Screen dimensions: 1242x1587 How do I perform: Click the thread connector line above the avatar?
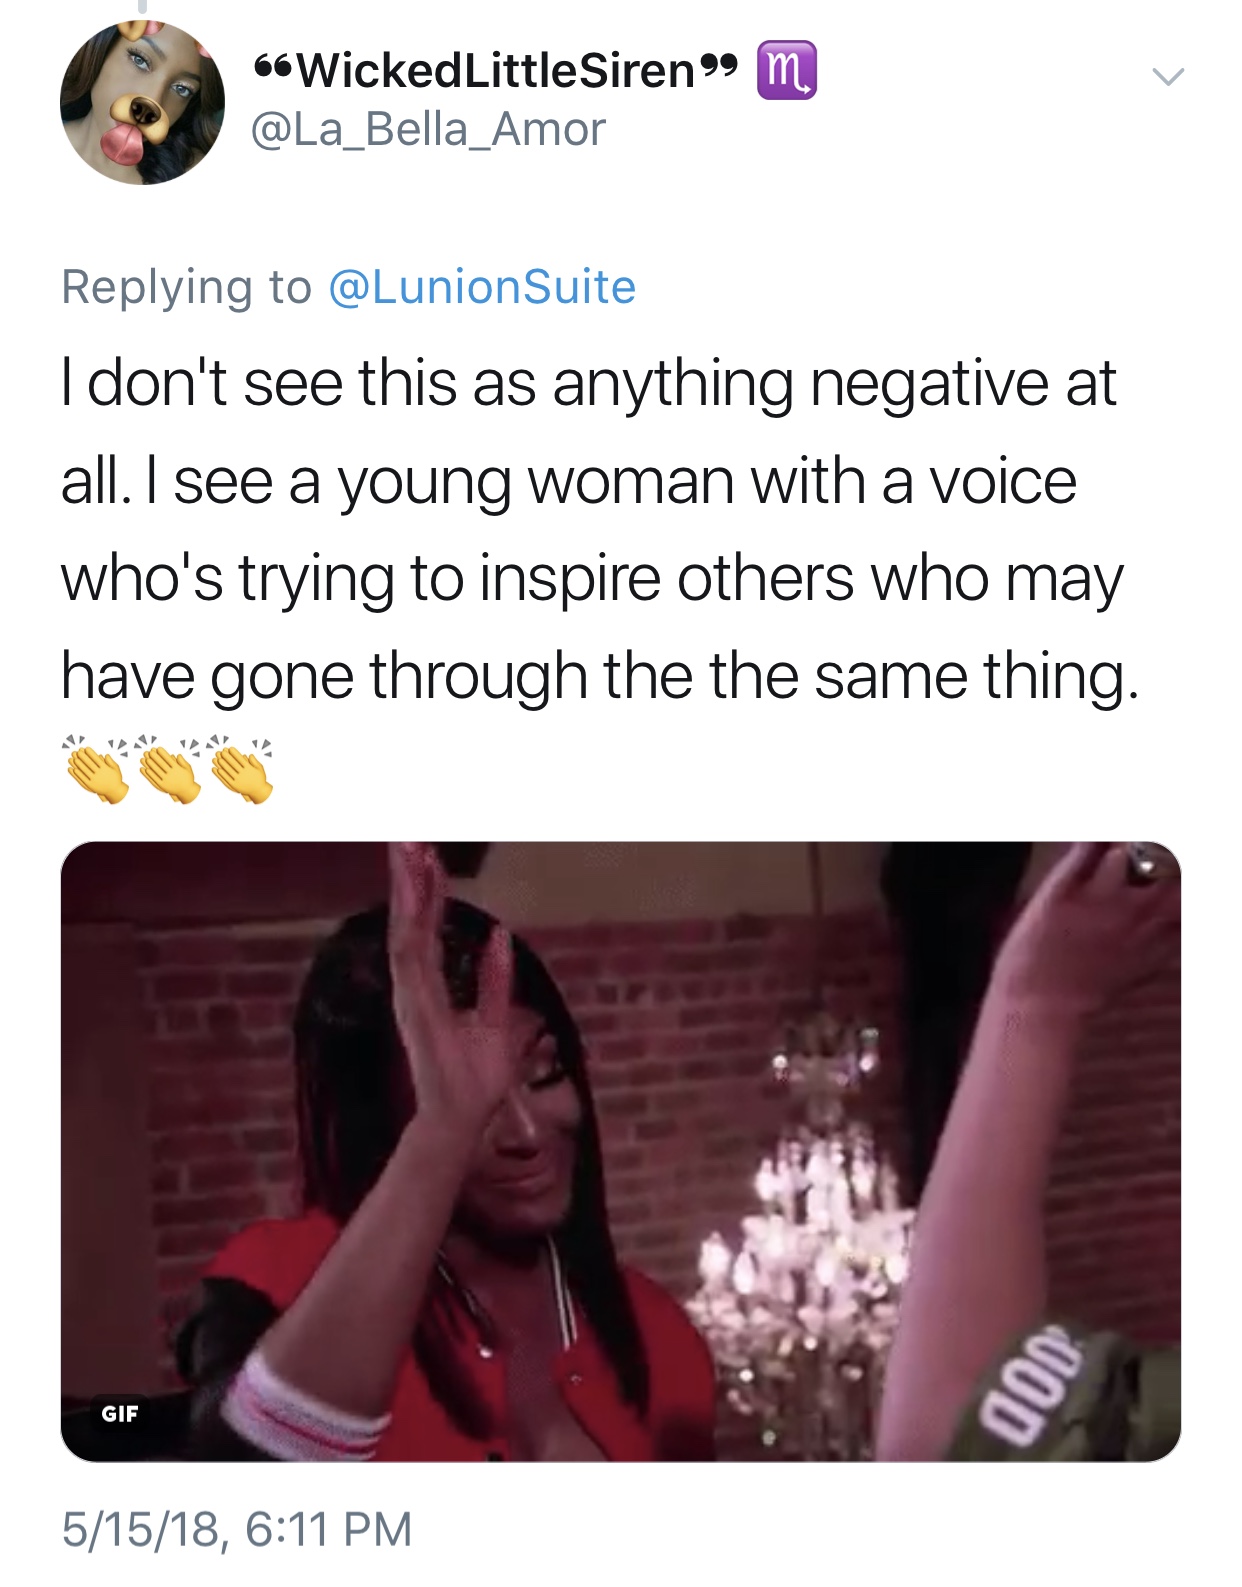142,6
